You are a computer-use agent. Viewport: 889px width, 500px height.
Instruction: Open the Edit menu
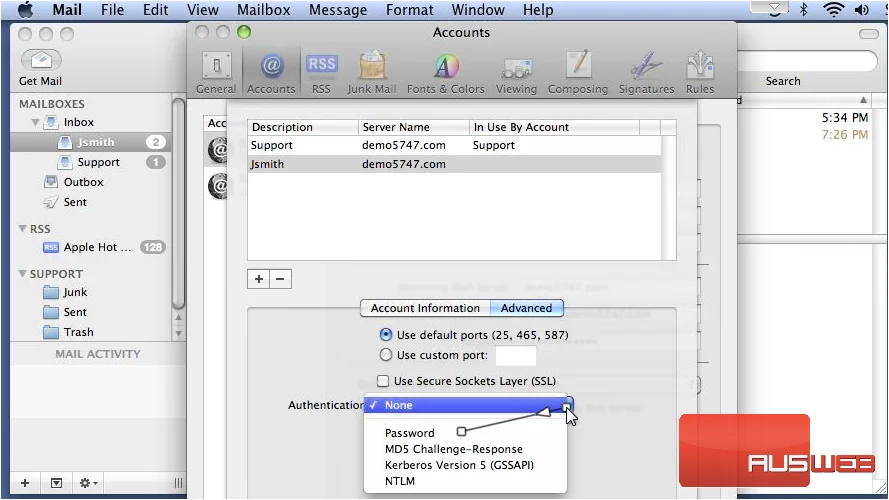pyautogui.click(x=155, y=10)
